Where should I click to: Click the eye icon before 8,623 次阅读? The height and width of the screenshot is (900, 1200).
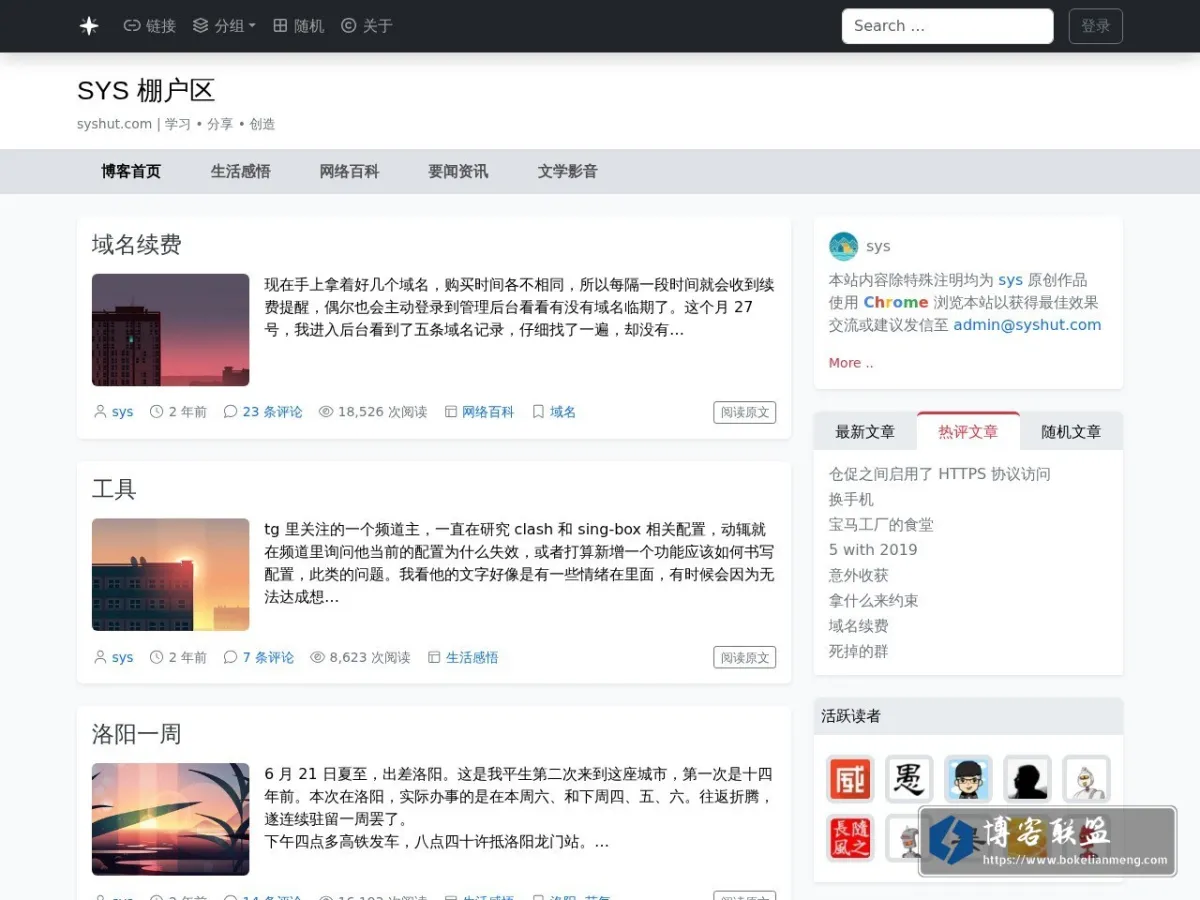[317, 658]
